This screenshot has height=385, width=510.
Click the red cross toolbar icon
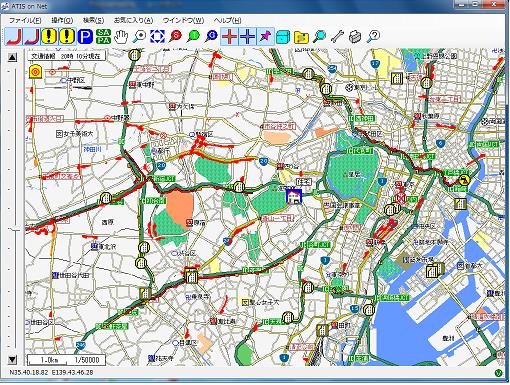[x=229, y=36]
